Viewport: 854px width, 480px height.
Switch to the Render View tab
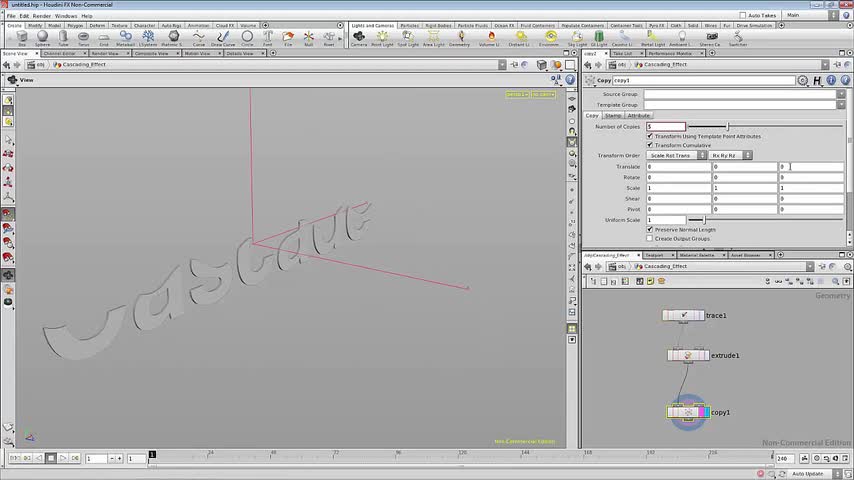tap(105, 53)
